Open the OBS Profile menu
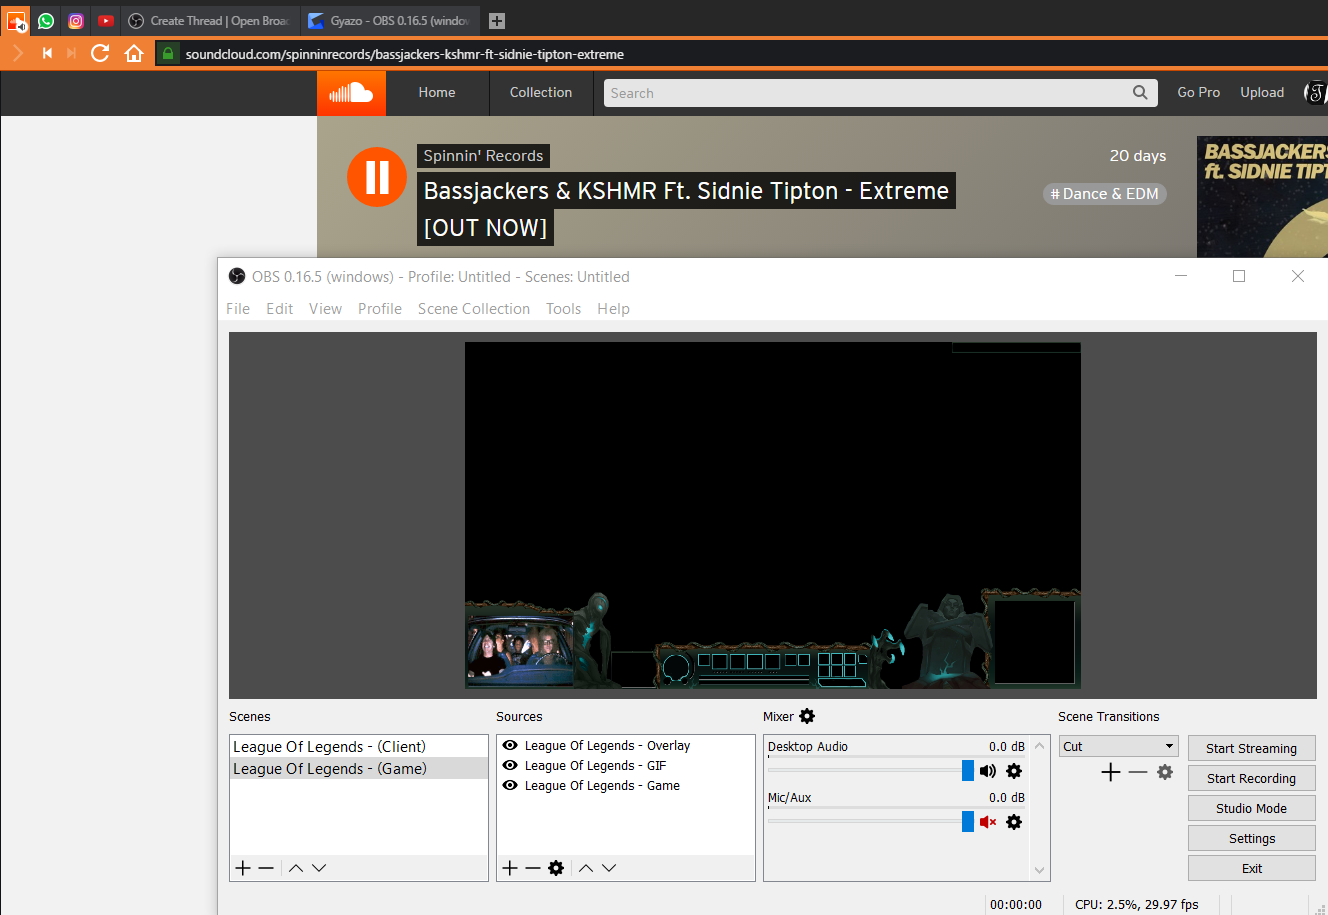Viewport: 1328px width, 915px height. (x=380, y=309)
